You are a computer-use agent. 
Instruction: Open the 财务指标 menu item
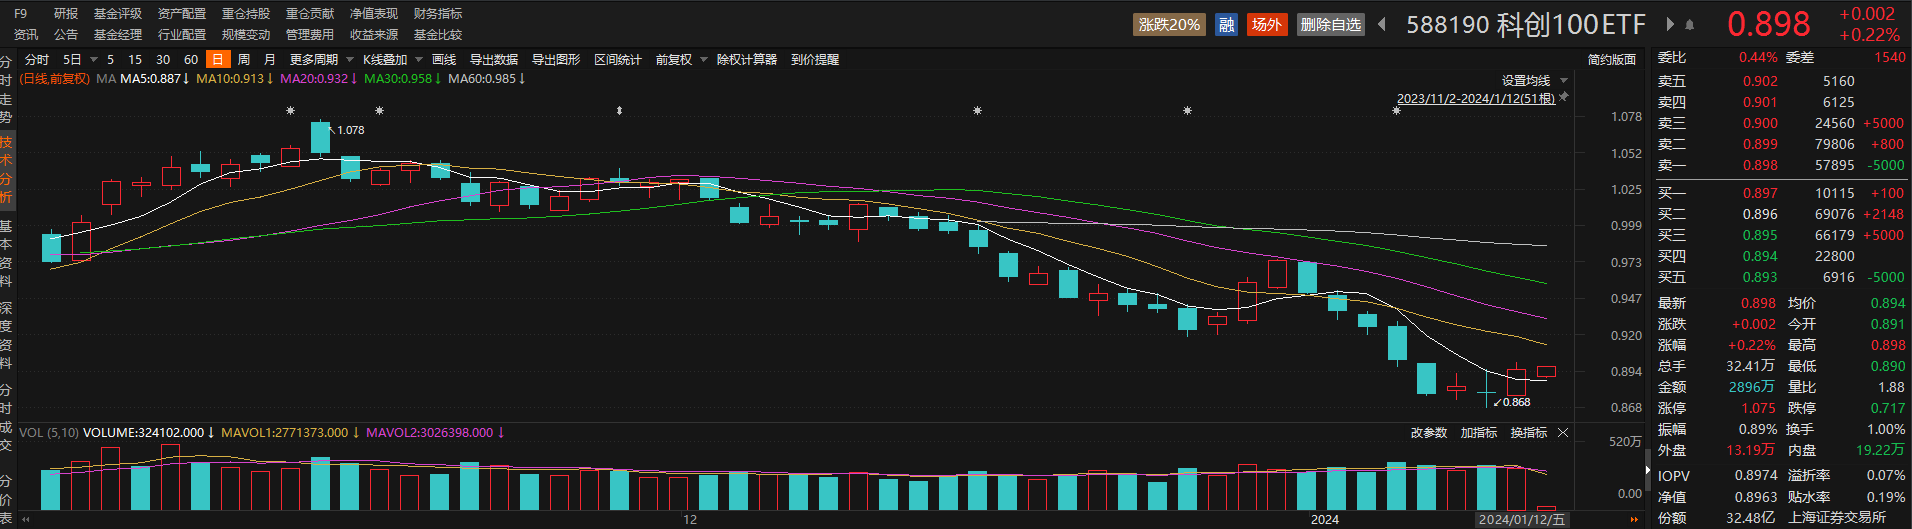click(x=438, y=14)
